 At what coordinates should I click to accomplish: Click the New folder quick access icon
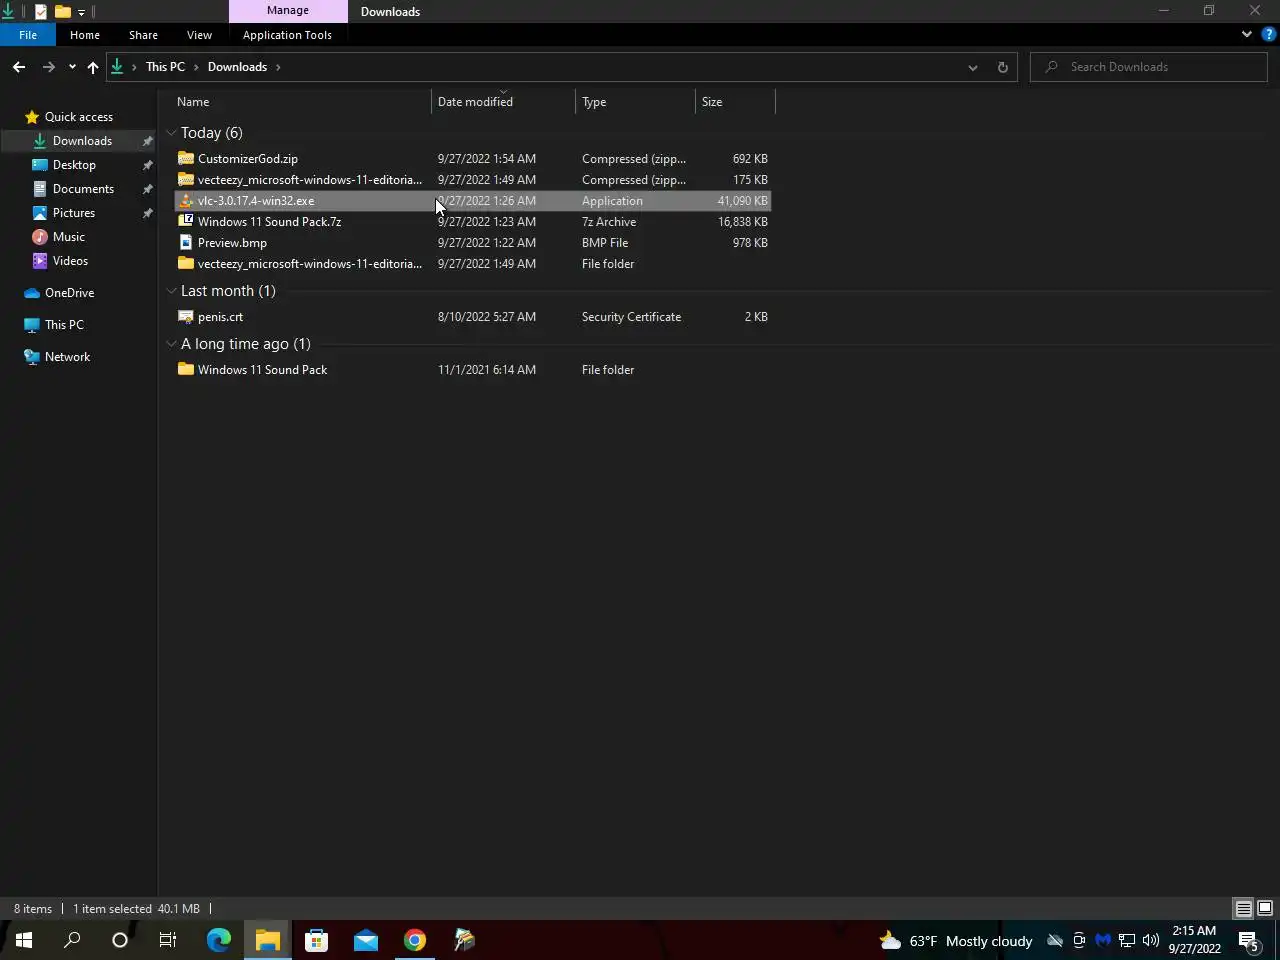(x=62, y=12)
